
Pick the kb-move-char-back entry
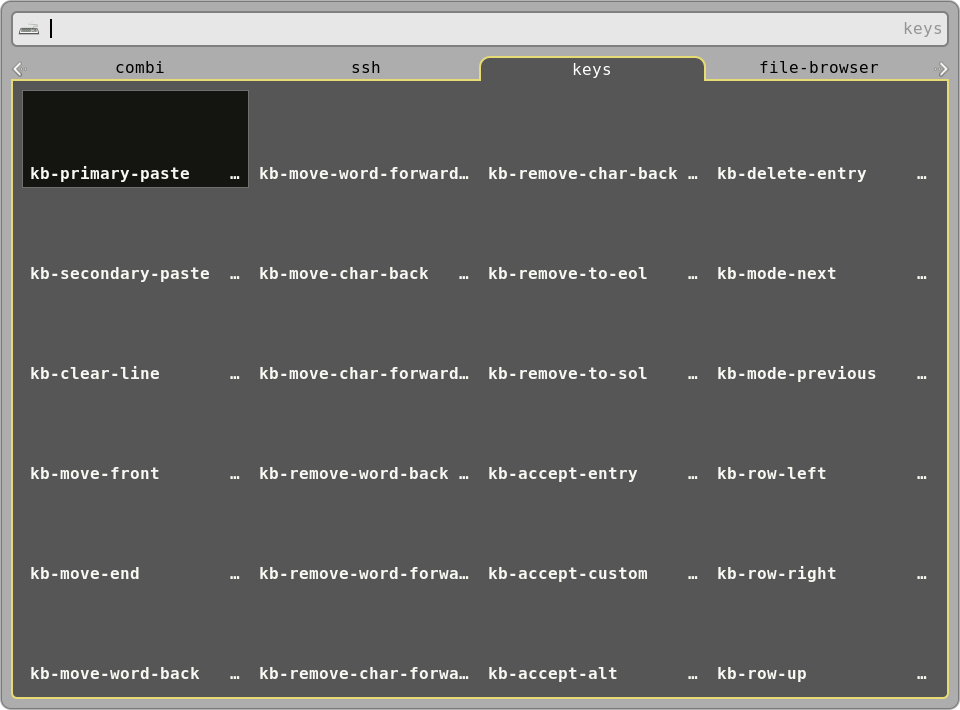pos(364,239)
